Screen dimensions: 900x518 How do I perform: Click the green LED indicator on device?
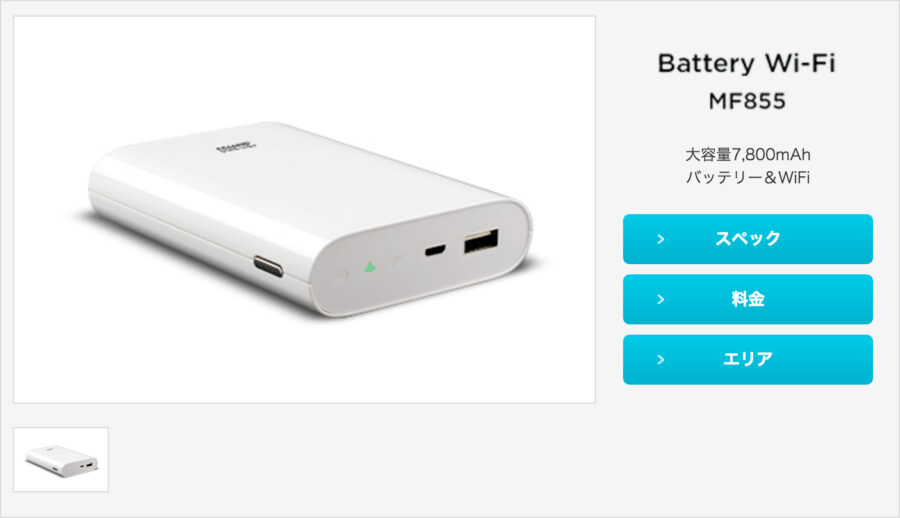[370, 267]
